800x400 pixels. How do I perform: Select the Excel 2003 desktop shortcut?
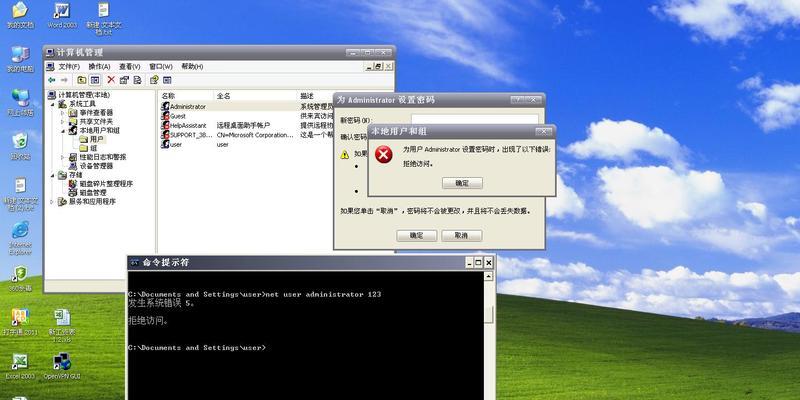coord(20,366)
